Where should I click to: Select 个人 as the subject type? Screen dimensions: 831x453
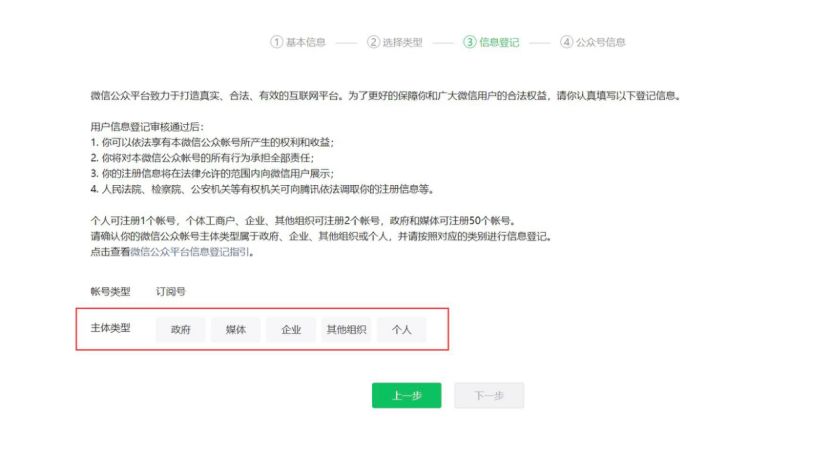401,330
